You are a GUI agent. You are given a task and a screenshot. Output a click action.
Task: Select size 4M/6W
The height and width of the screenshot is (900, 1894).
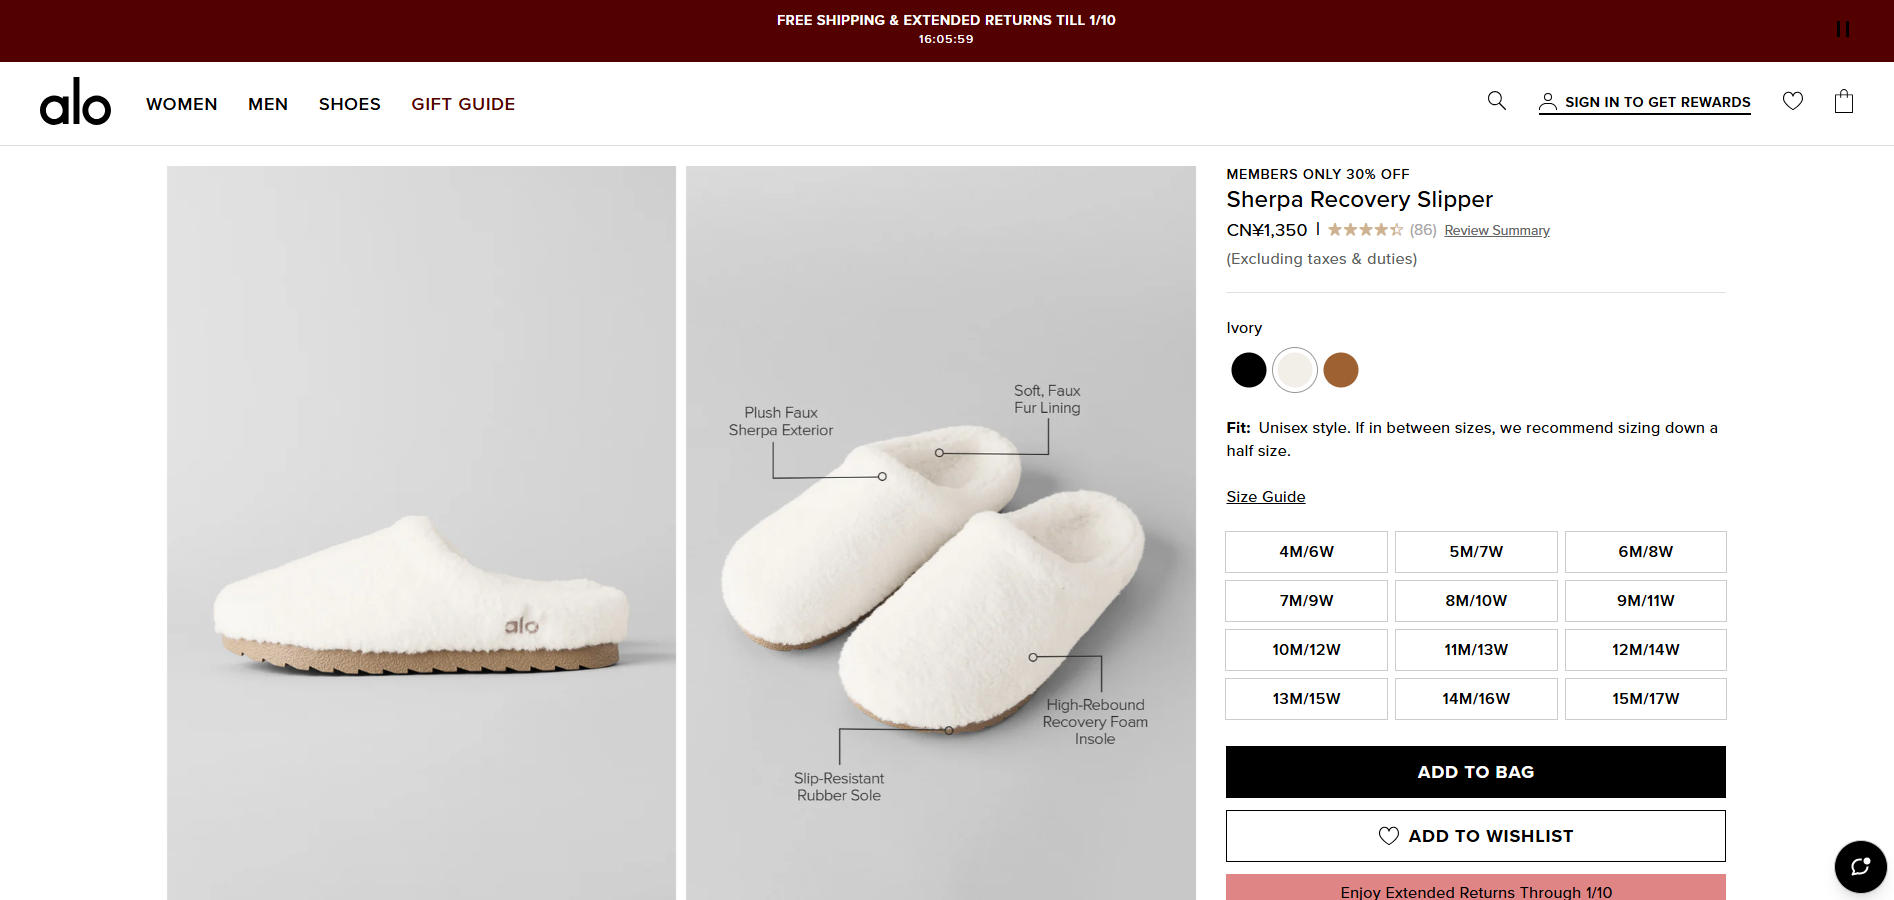click(1306, 552)
